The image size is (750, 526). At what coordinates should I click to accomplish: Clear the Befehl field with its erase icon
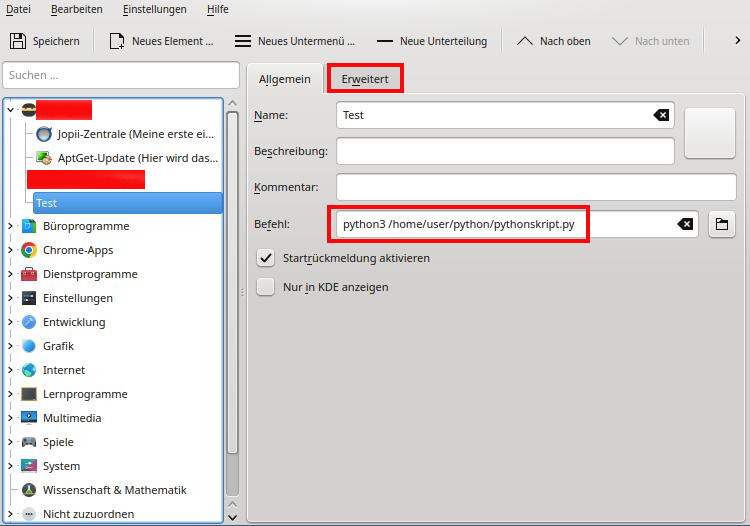click(685, 224)
